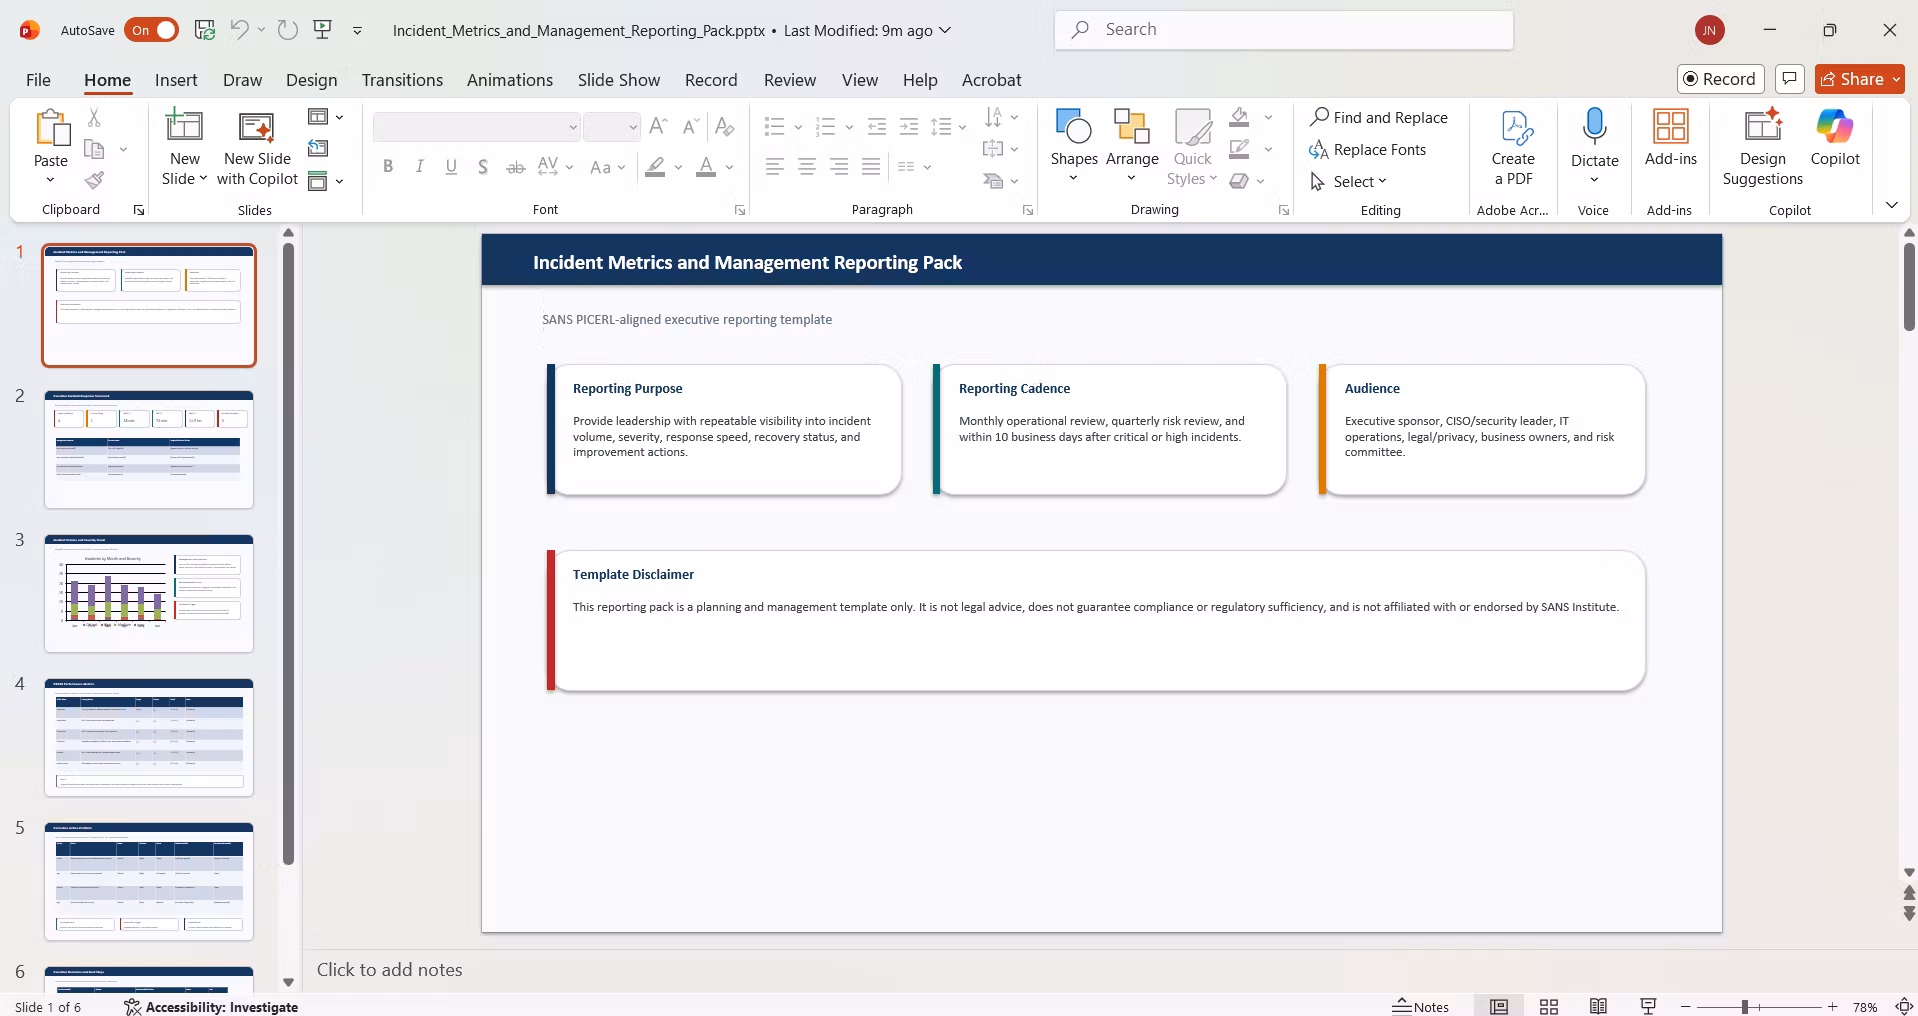Click Find and Replace
The image size is (1918, 1016).
pyautogui.click(x=1379, y=117)
